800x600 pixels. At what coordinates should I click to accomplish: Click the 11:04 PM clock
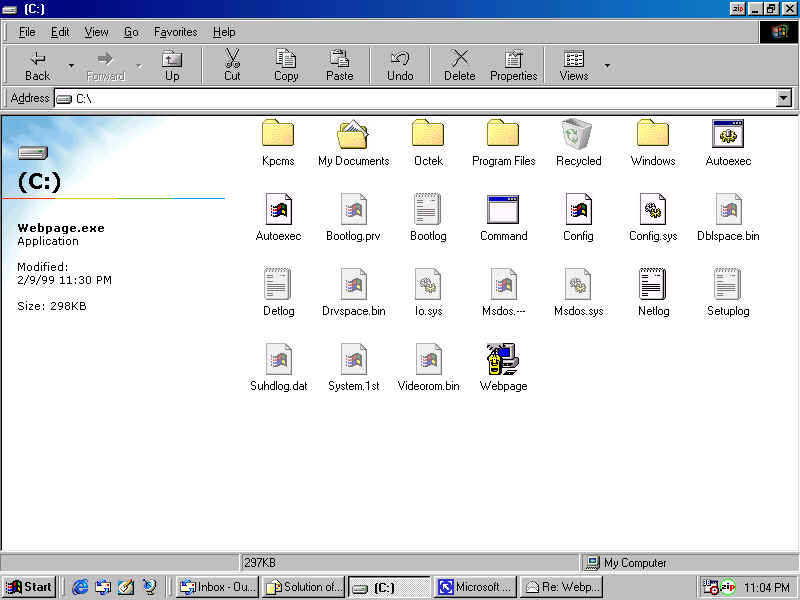[x=767, y=587]
